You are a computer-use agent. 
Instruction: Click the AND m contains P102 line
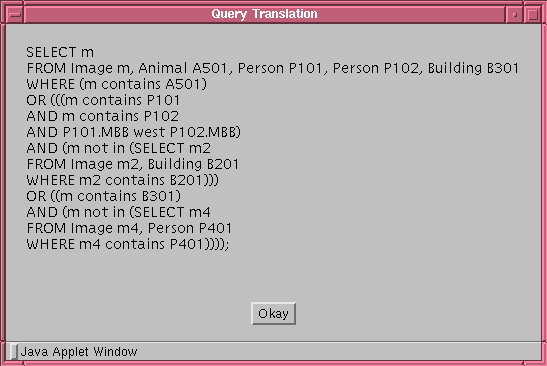click(x=103, y=116)
